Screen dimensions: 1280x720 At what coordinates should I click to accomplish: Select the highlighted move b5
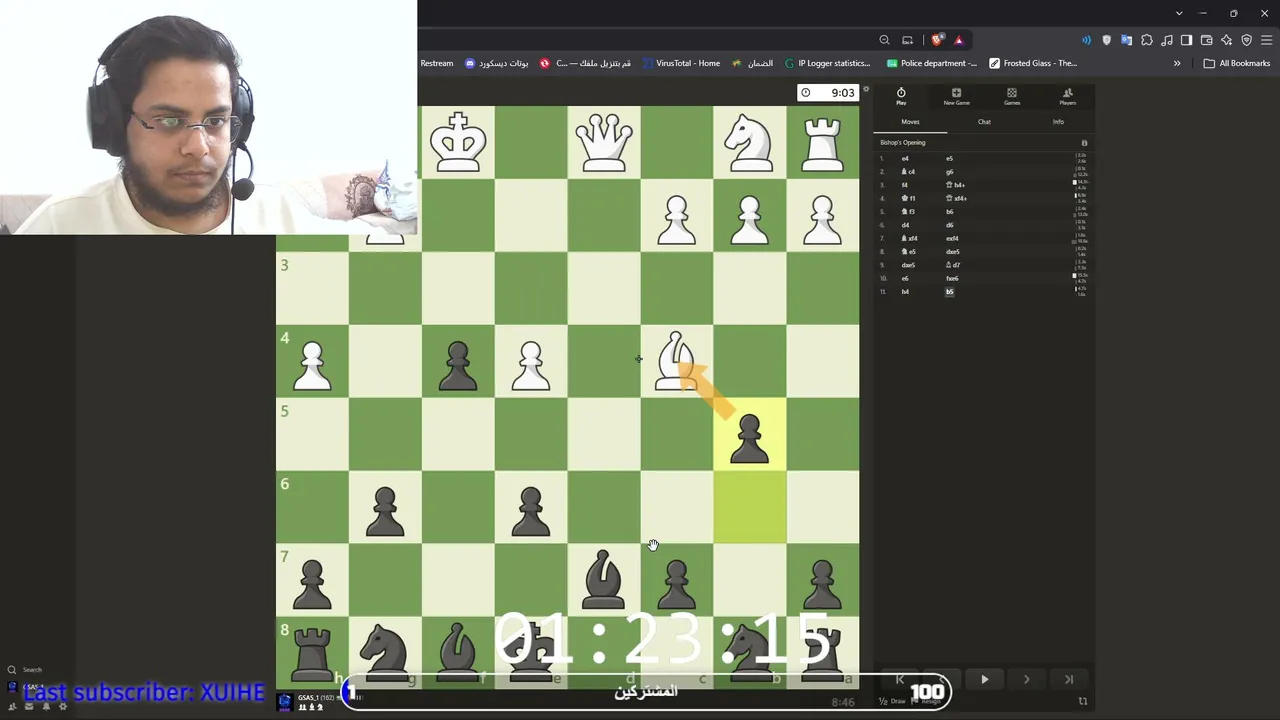click(x=950, y=291)
